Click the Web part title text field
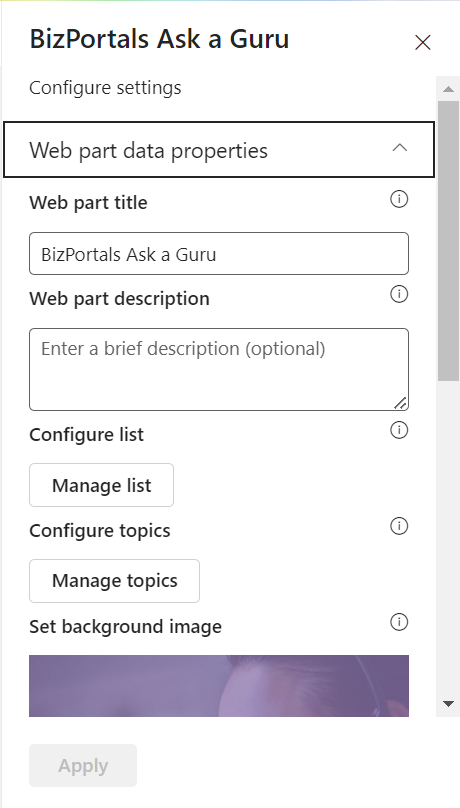 [x=219, y=254]
